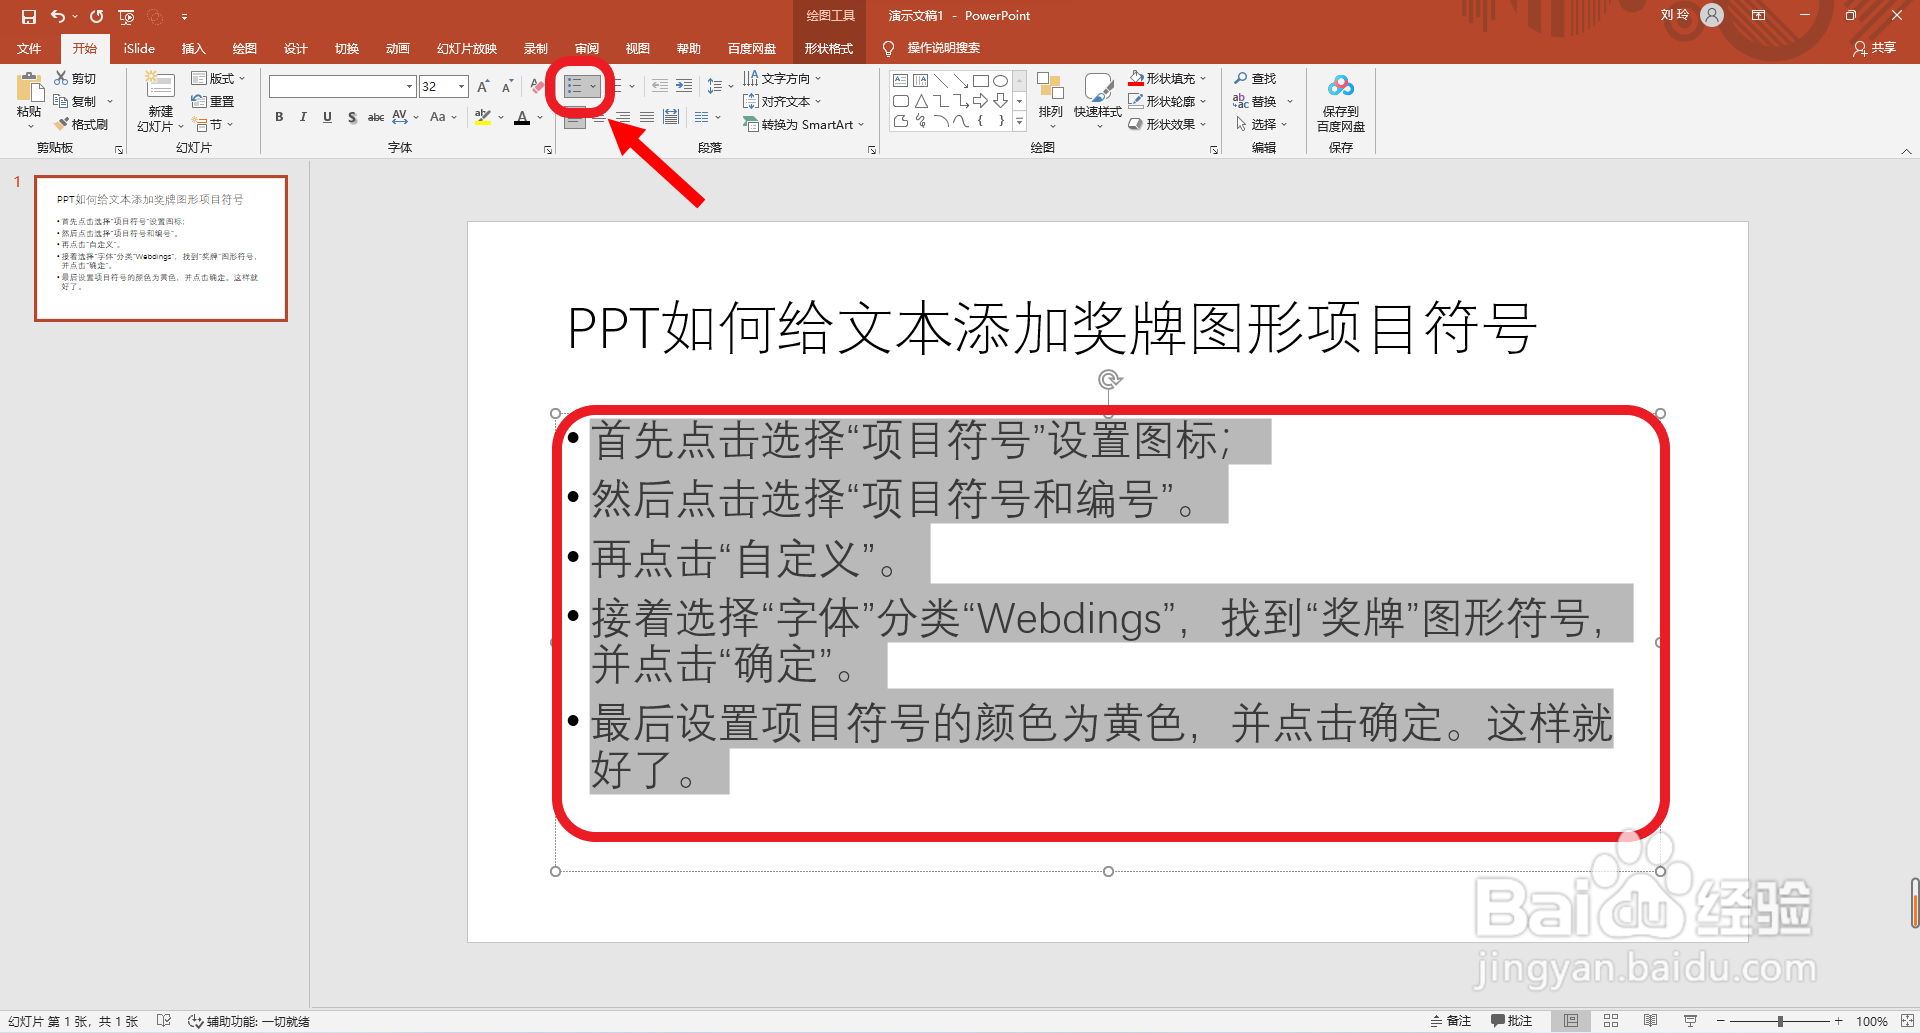Select the oval shape in gallery
Image resolution: width=1920 pixels, height=1033 pixels.
(1000, 81)
